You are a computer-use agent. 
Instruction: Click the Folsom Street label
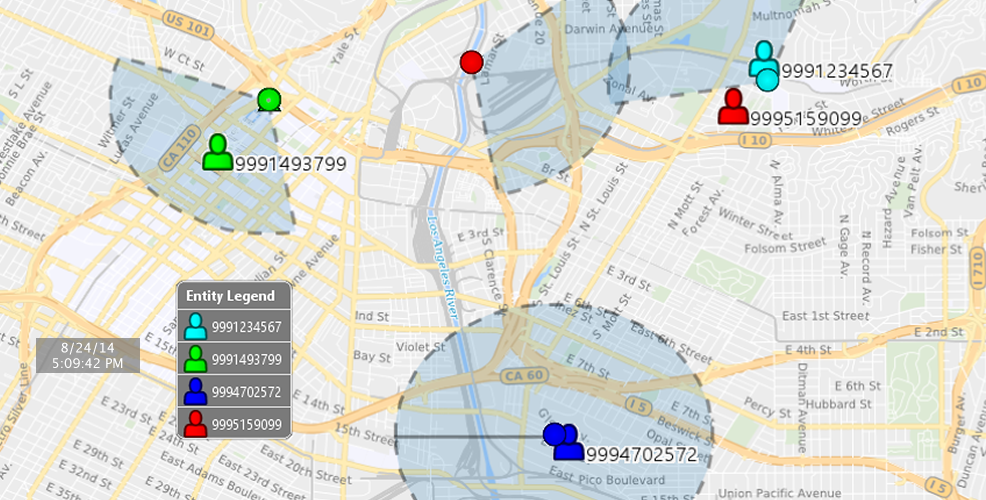click(x=785, y=245)
